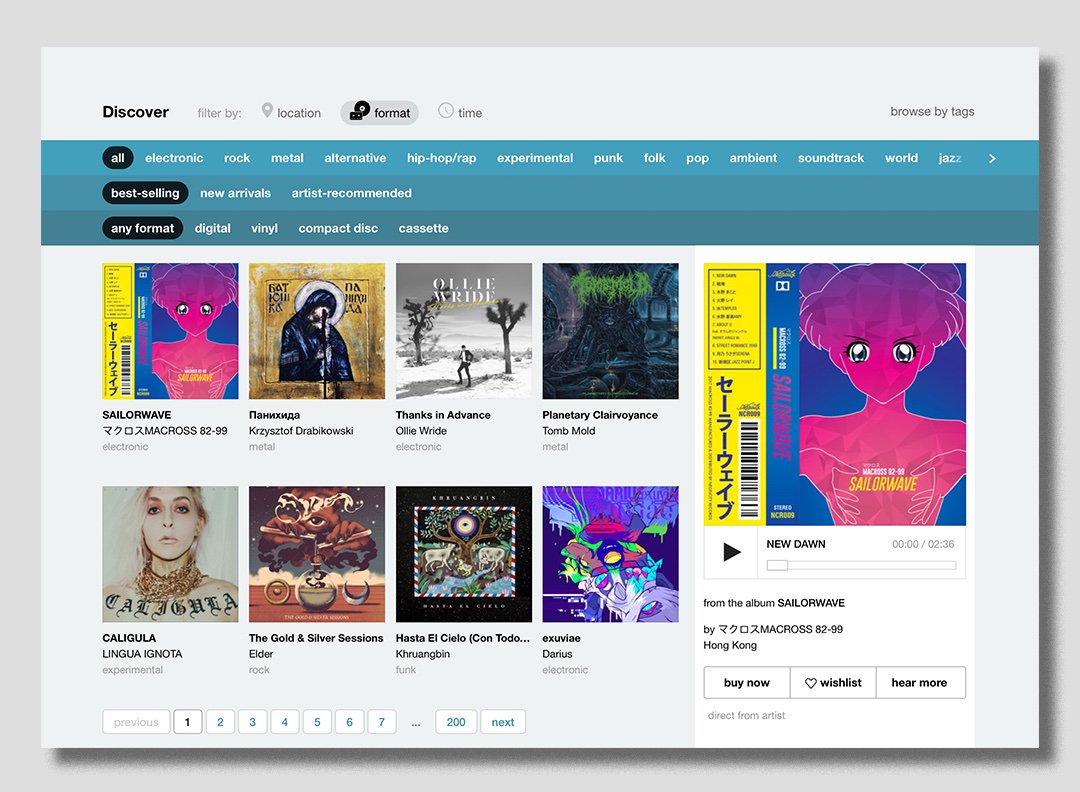Select the 'any format' pill

click(143, 228)
